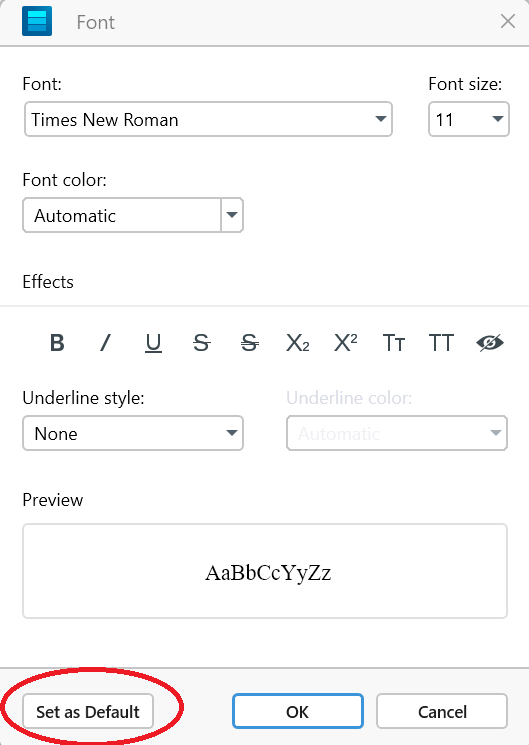Enable the Superscript effect
Screen dimensions: 529x745
346,343
